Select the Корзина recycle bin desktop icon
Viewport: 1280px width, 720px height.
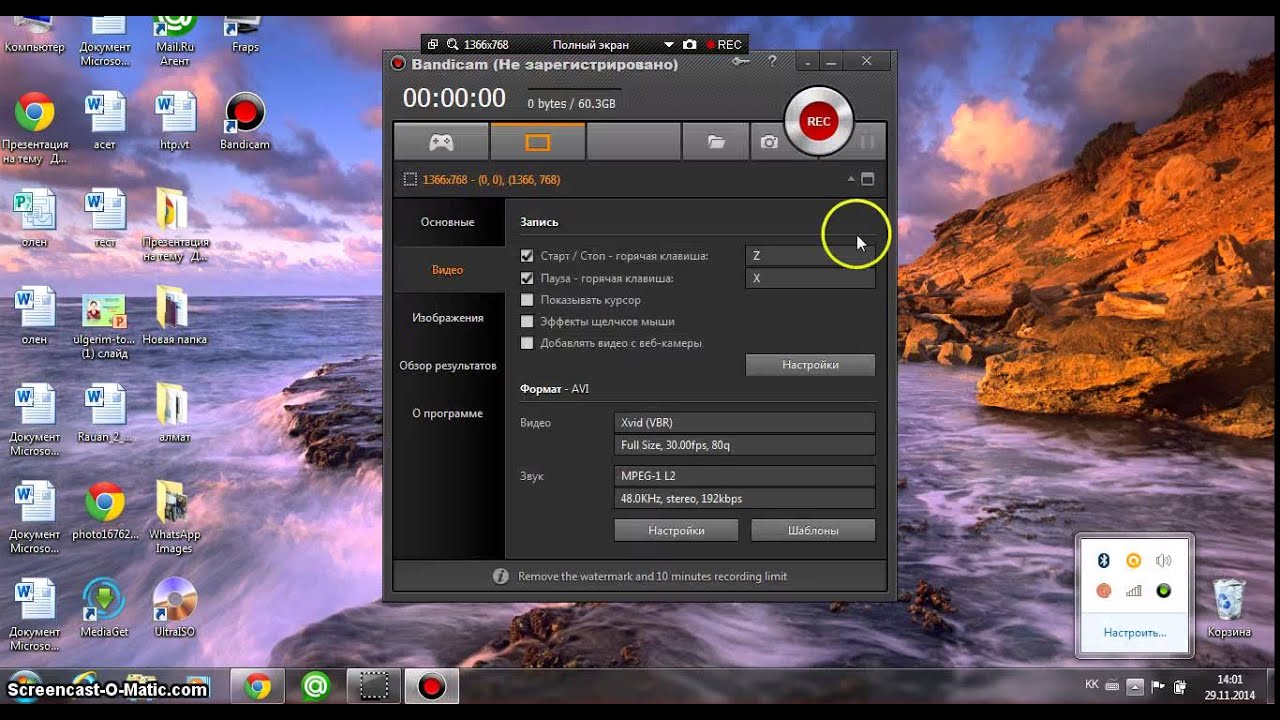pyautogui.click(x=1229, y=608)
